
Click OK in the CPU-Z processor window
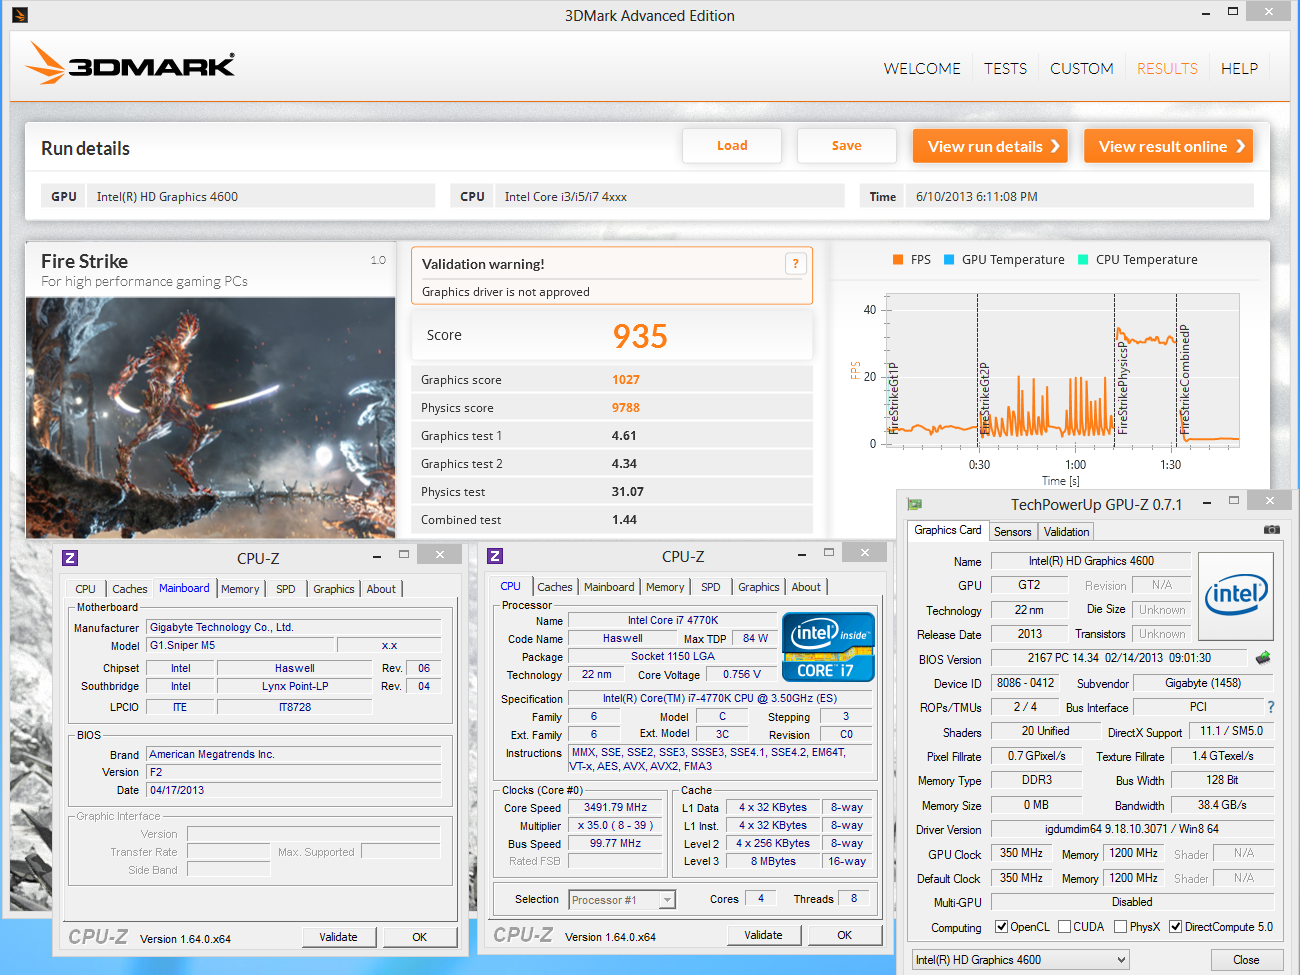pyautogui.click(x=845, y=935)
